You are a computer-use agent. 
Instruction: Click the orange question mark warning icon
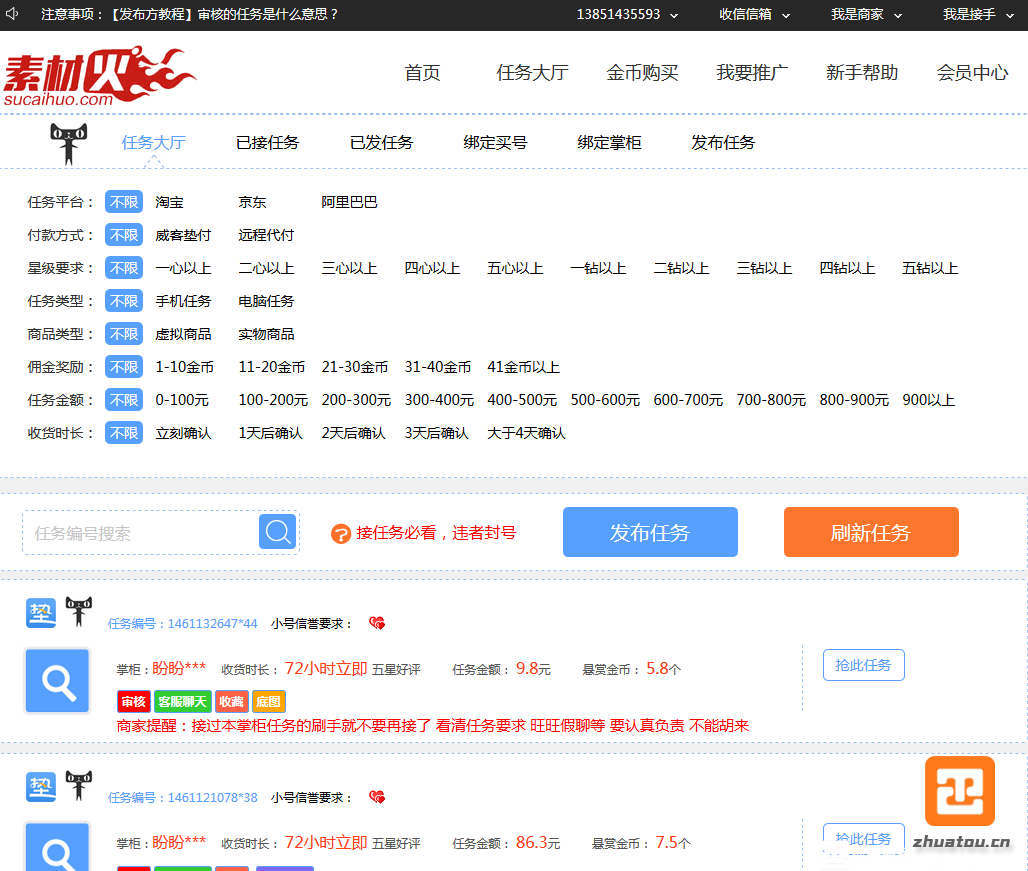pyautogui.click(x=341, y=534)
